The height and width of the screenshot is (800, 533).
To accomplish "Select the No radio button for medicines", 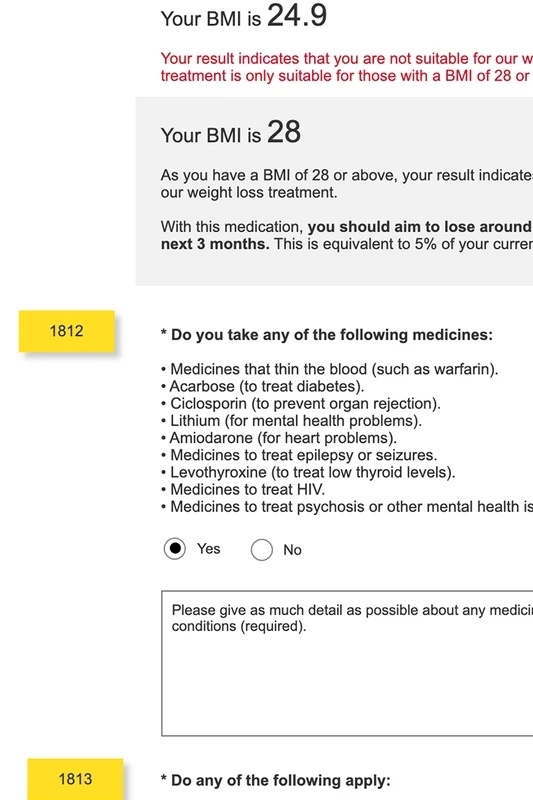I will 262,550.
